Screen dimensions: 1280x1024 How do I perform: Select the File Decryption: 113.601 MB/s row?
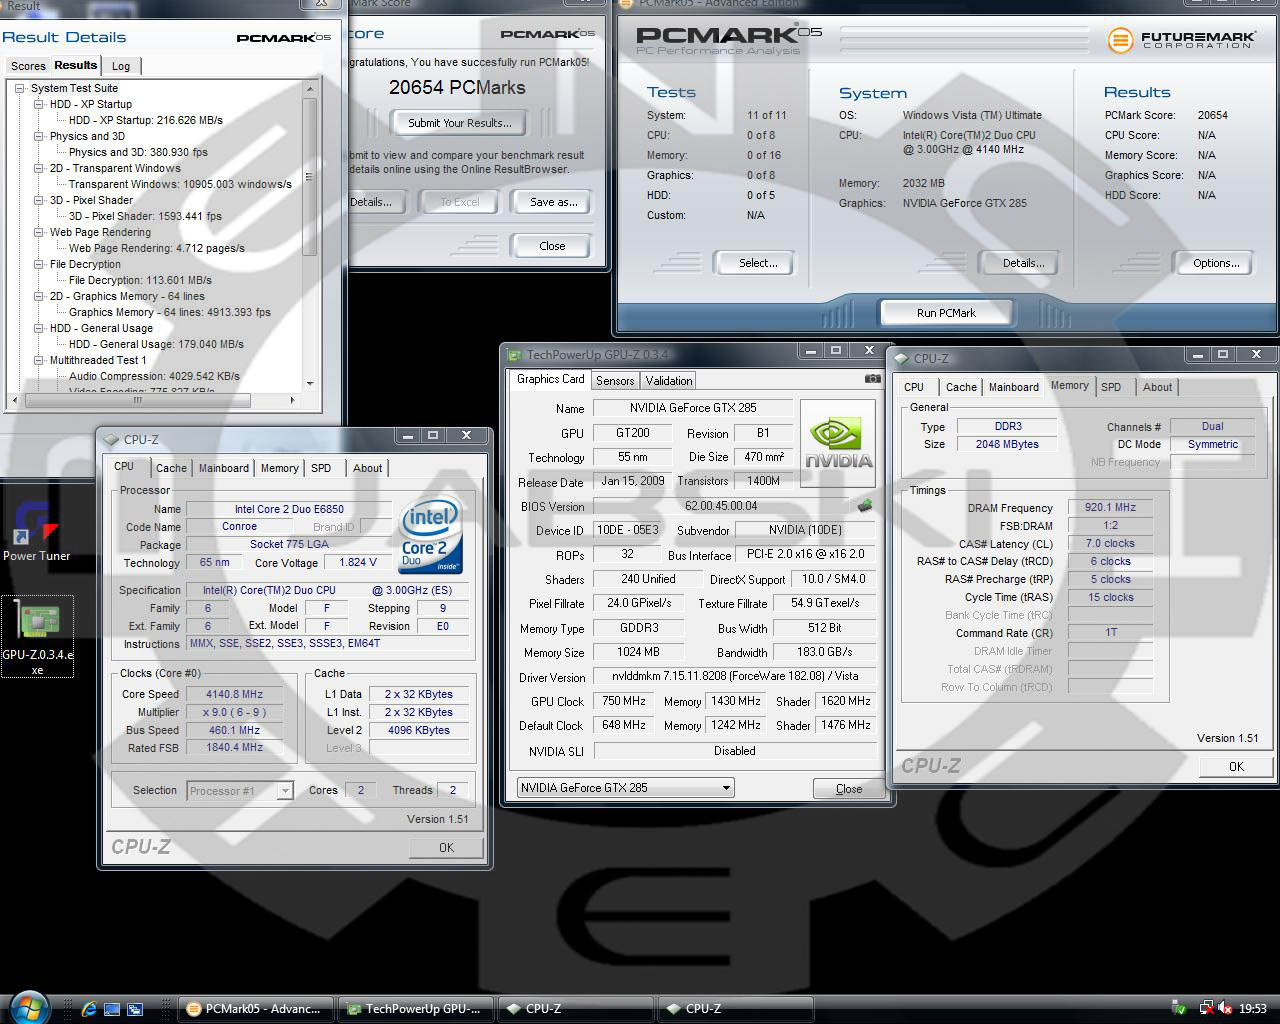[140, 280]
